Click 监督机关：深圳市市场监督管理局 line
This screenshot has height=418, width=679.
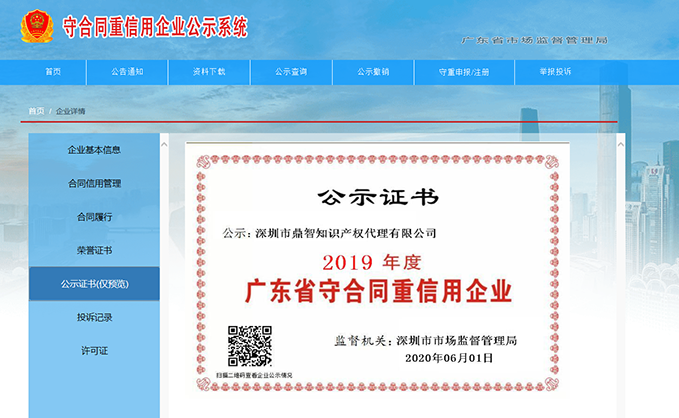[426, 341]
